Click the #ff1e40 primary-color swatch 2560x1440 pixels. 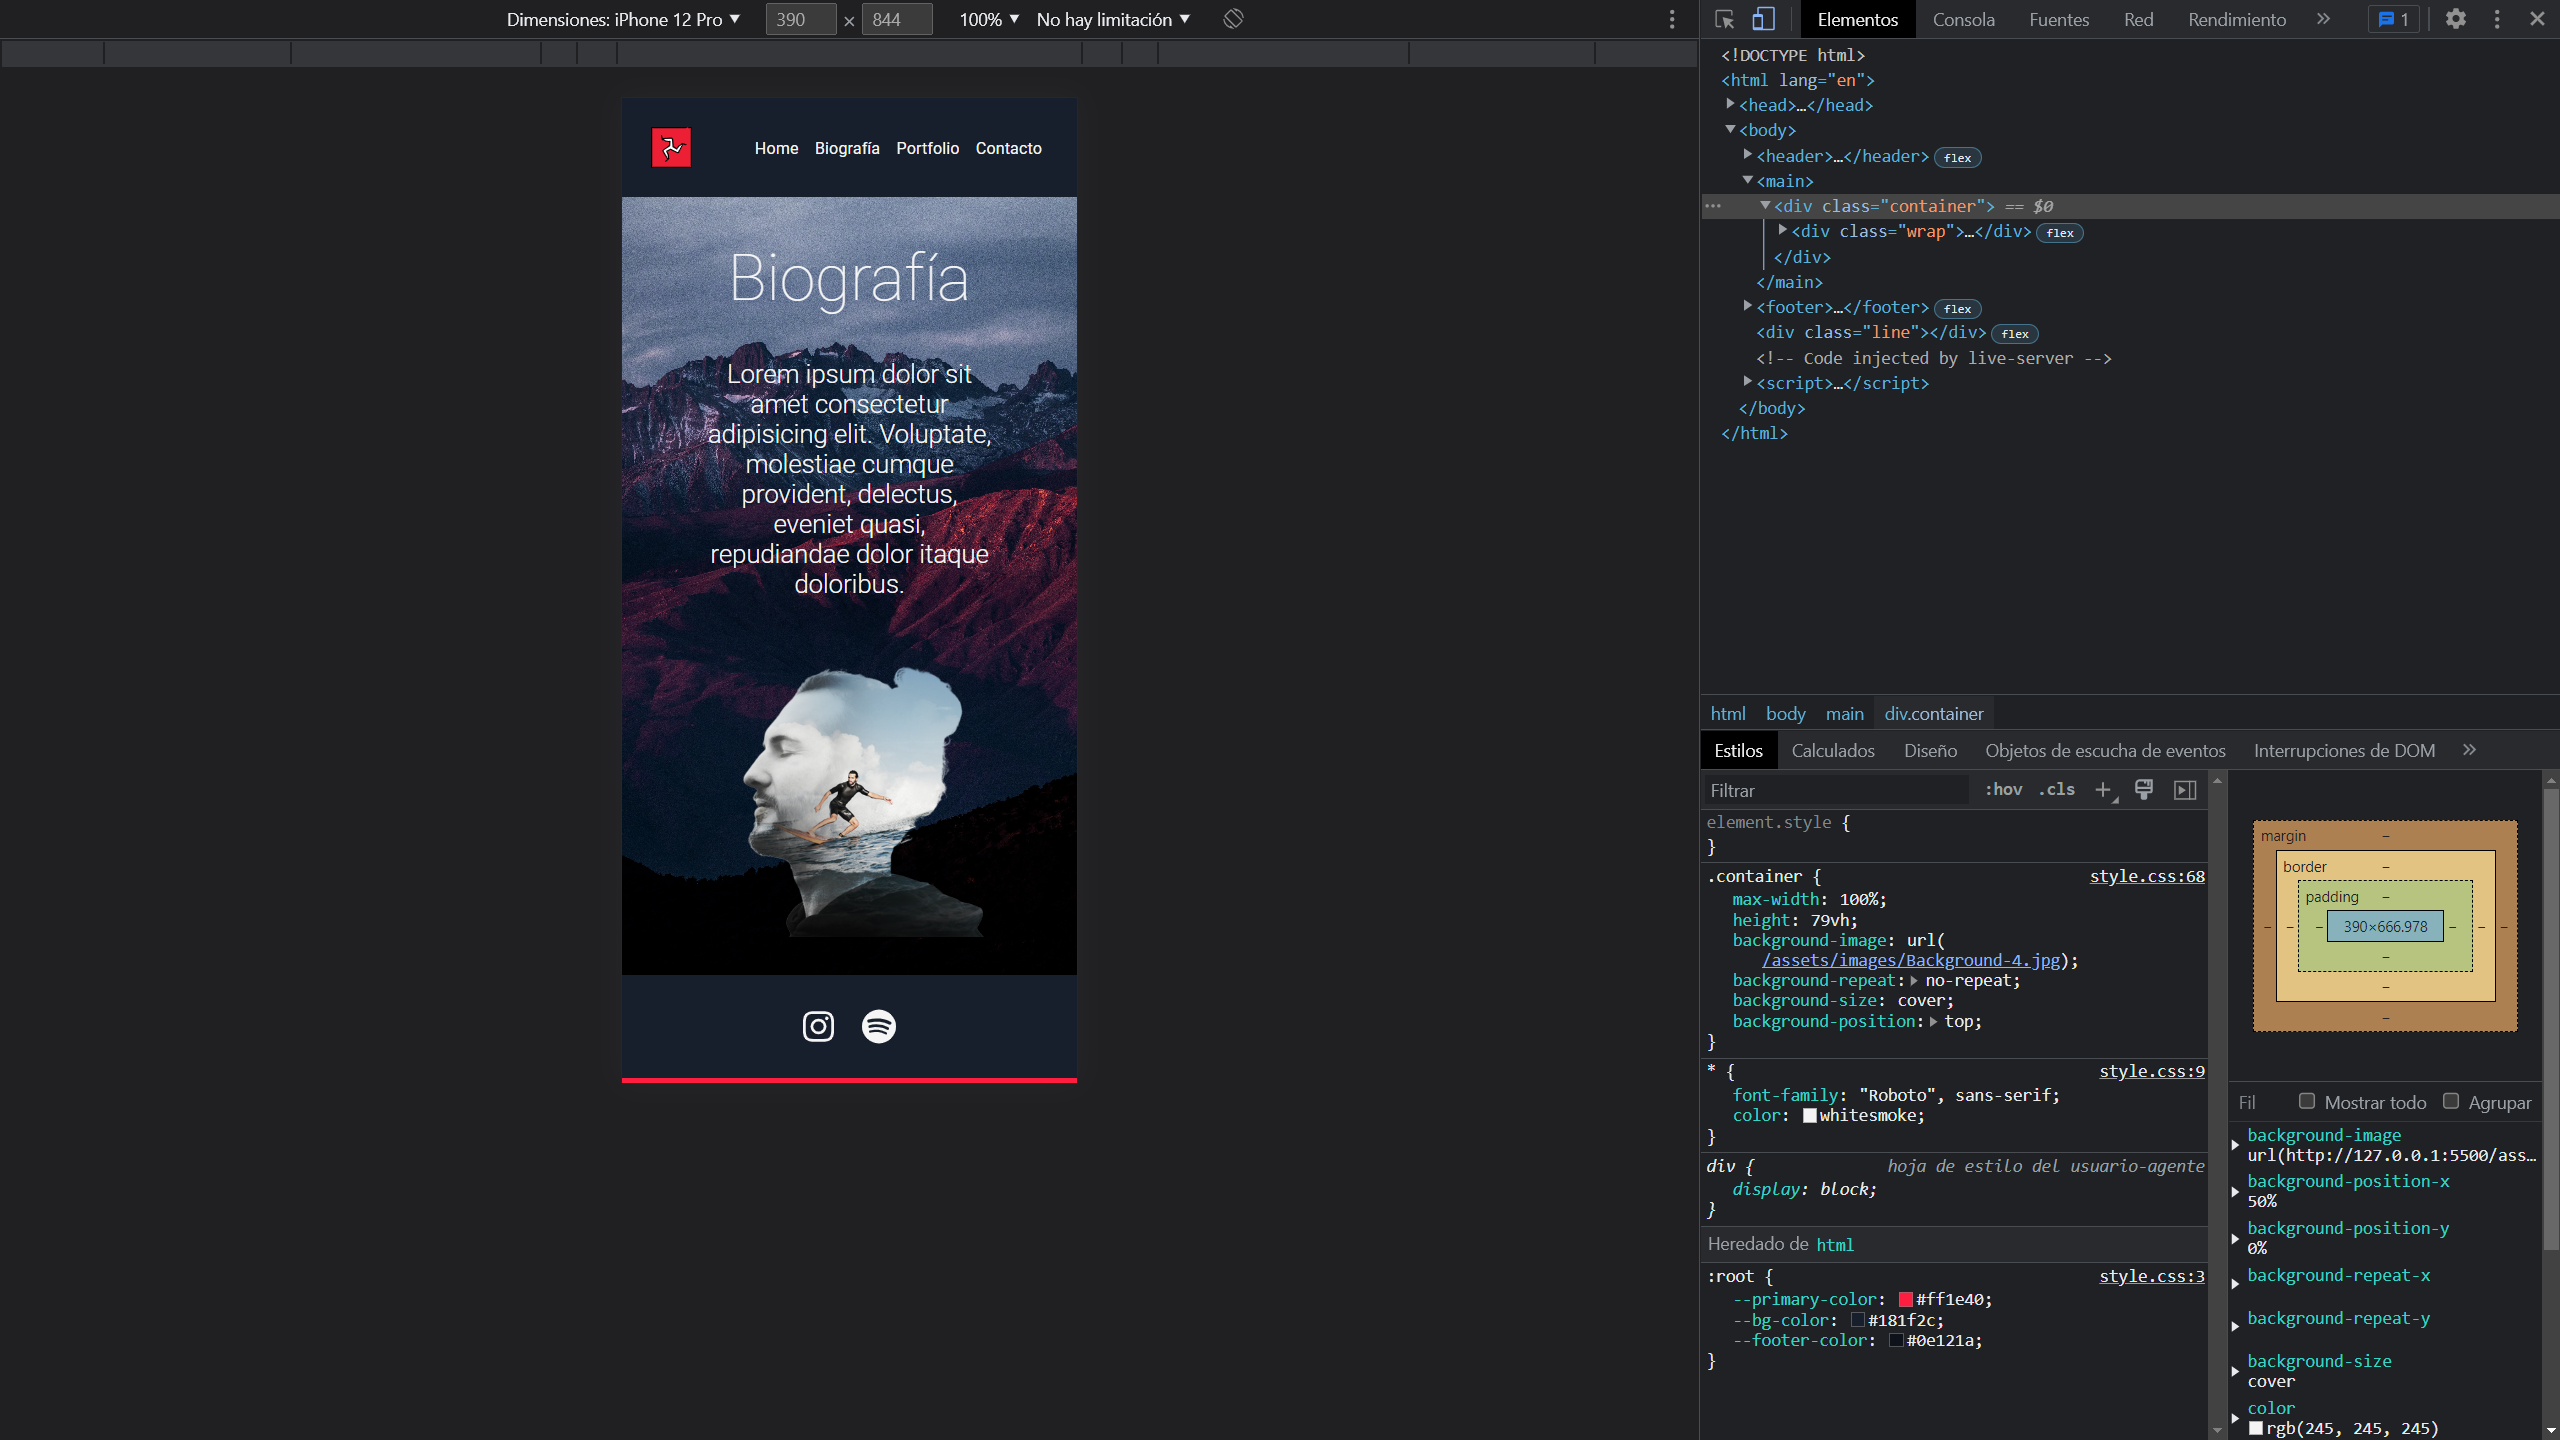(x=1905, y=1299)
